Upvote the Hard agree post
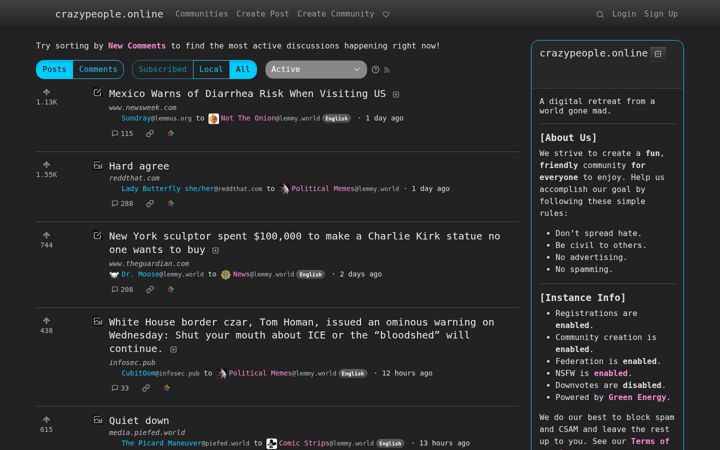Screen dimensions: 720x450 coord(46,165)
